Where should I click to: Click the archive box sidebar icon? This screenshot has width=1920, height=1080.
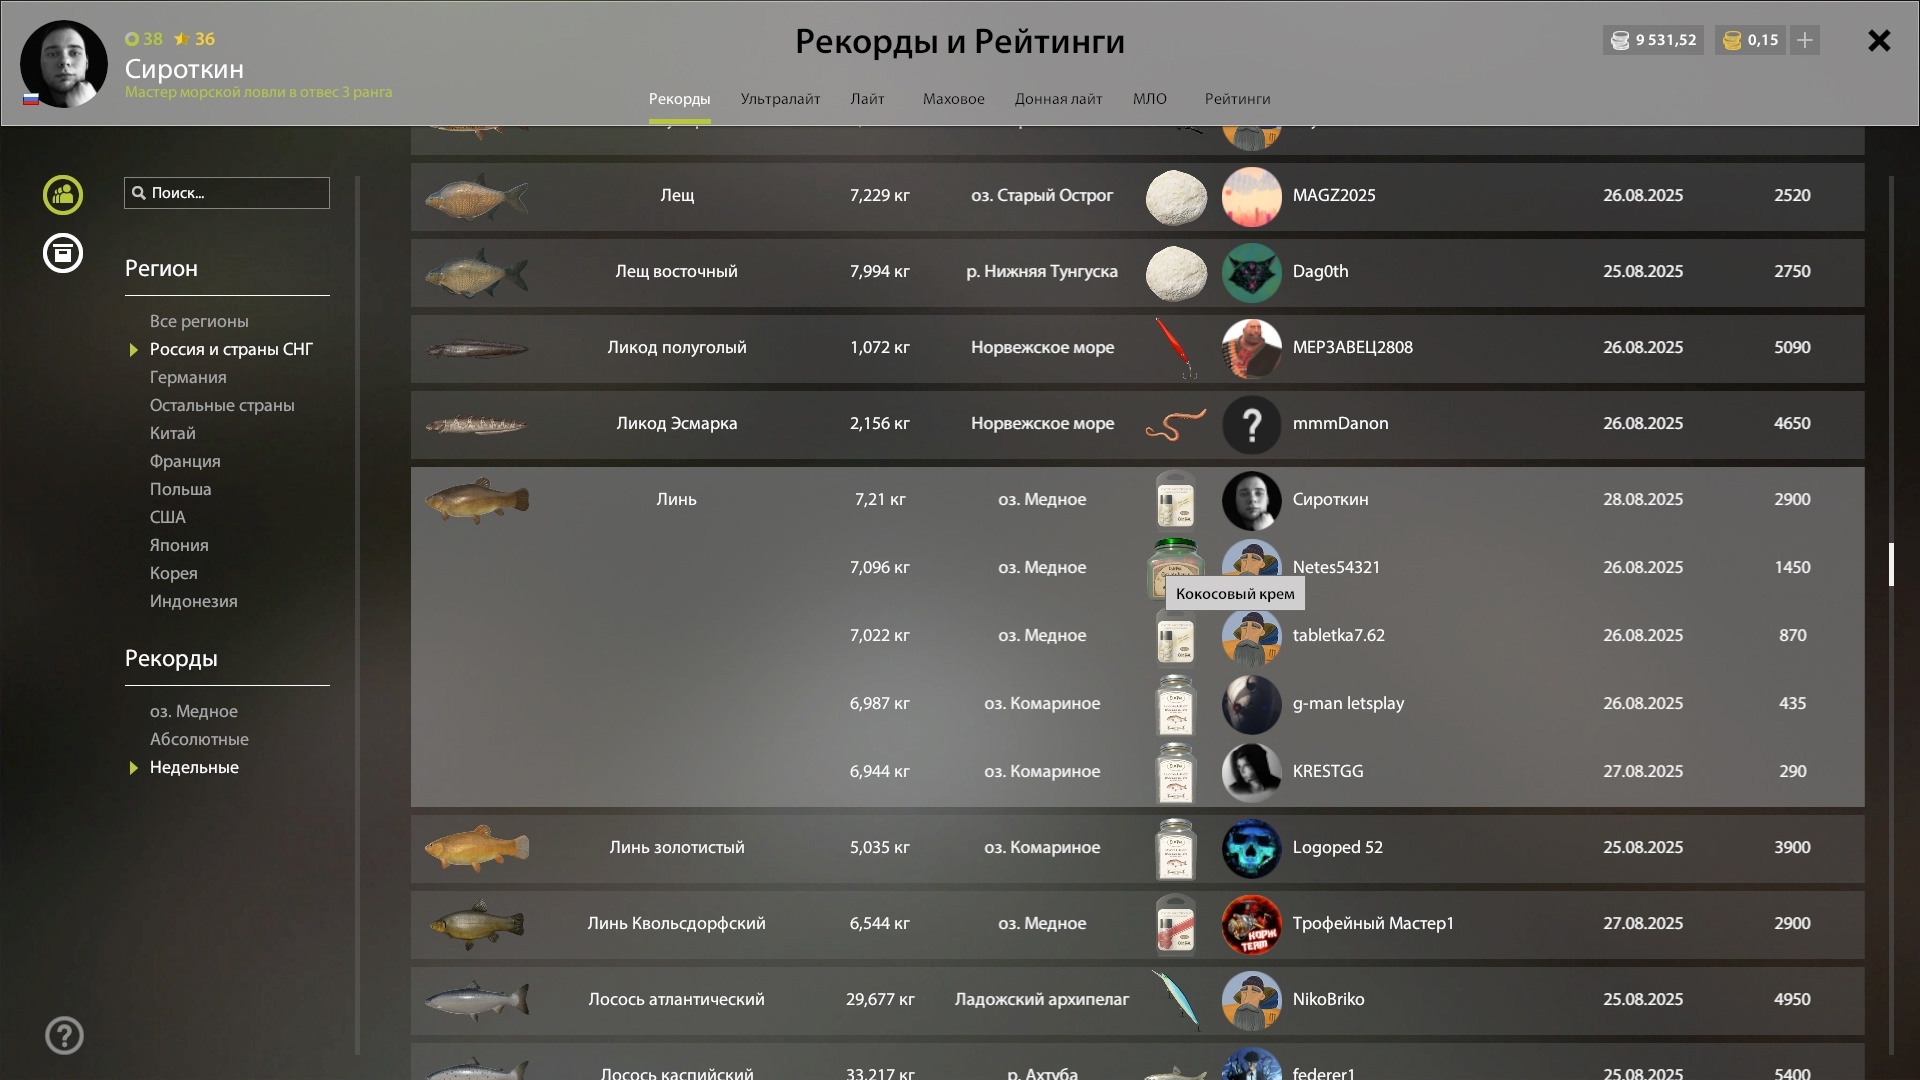[x=63, y=253]
